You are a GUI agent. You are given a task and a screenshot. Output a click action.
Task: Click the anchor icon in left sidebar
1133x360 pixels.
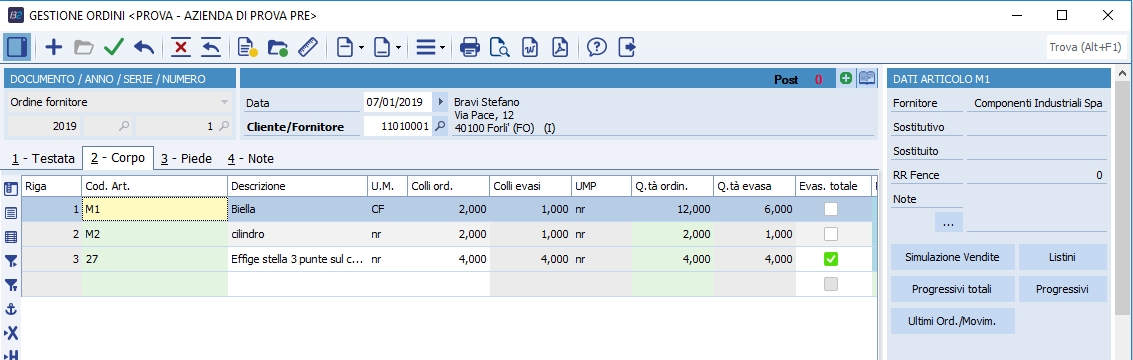pyautogui.click(x=11, y=309)
